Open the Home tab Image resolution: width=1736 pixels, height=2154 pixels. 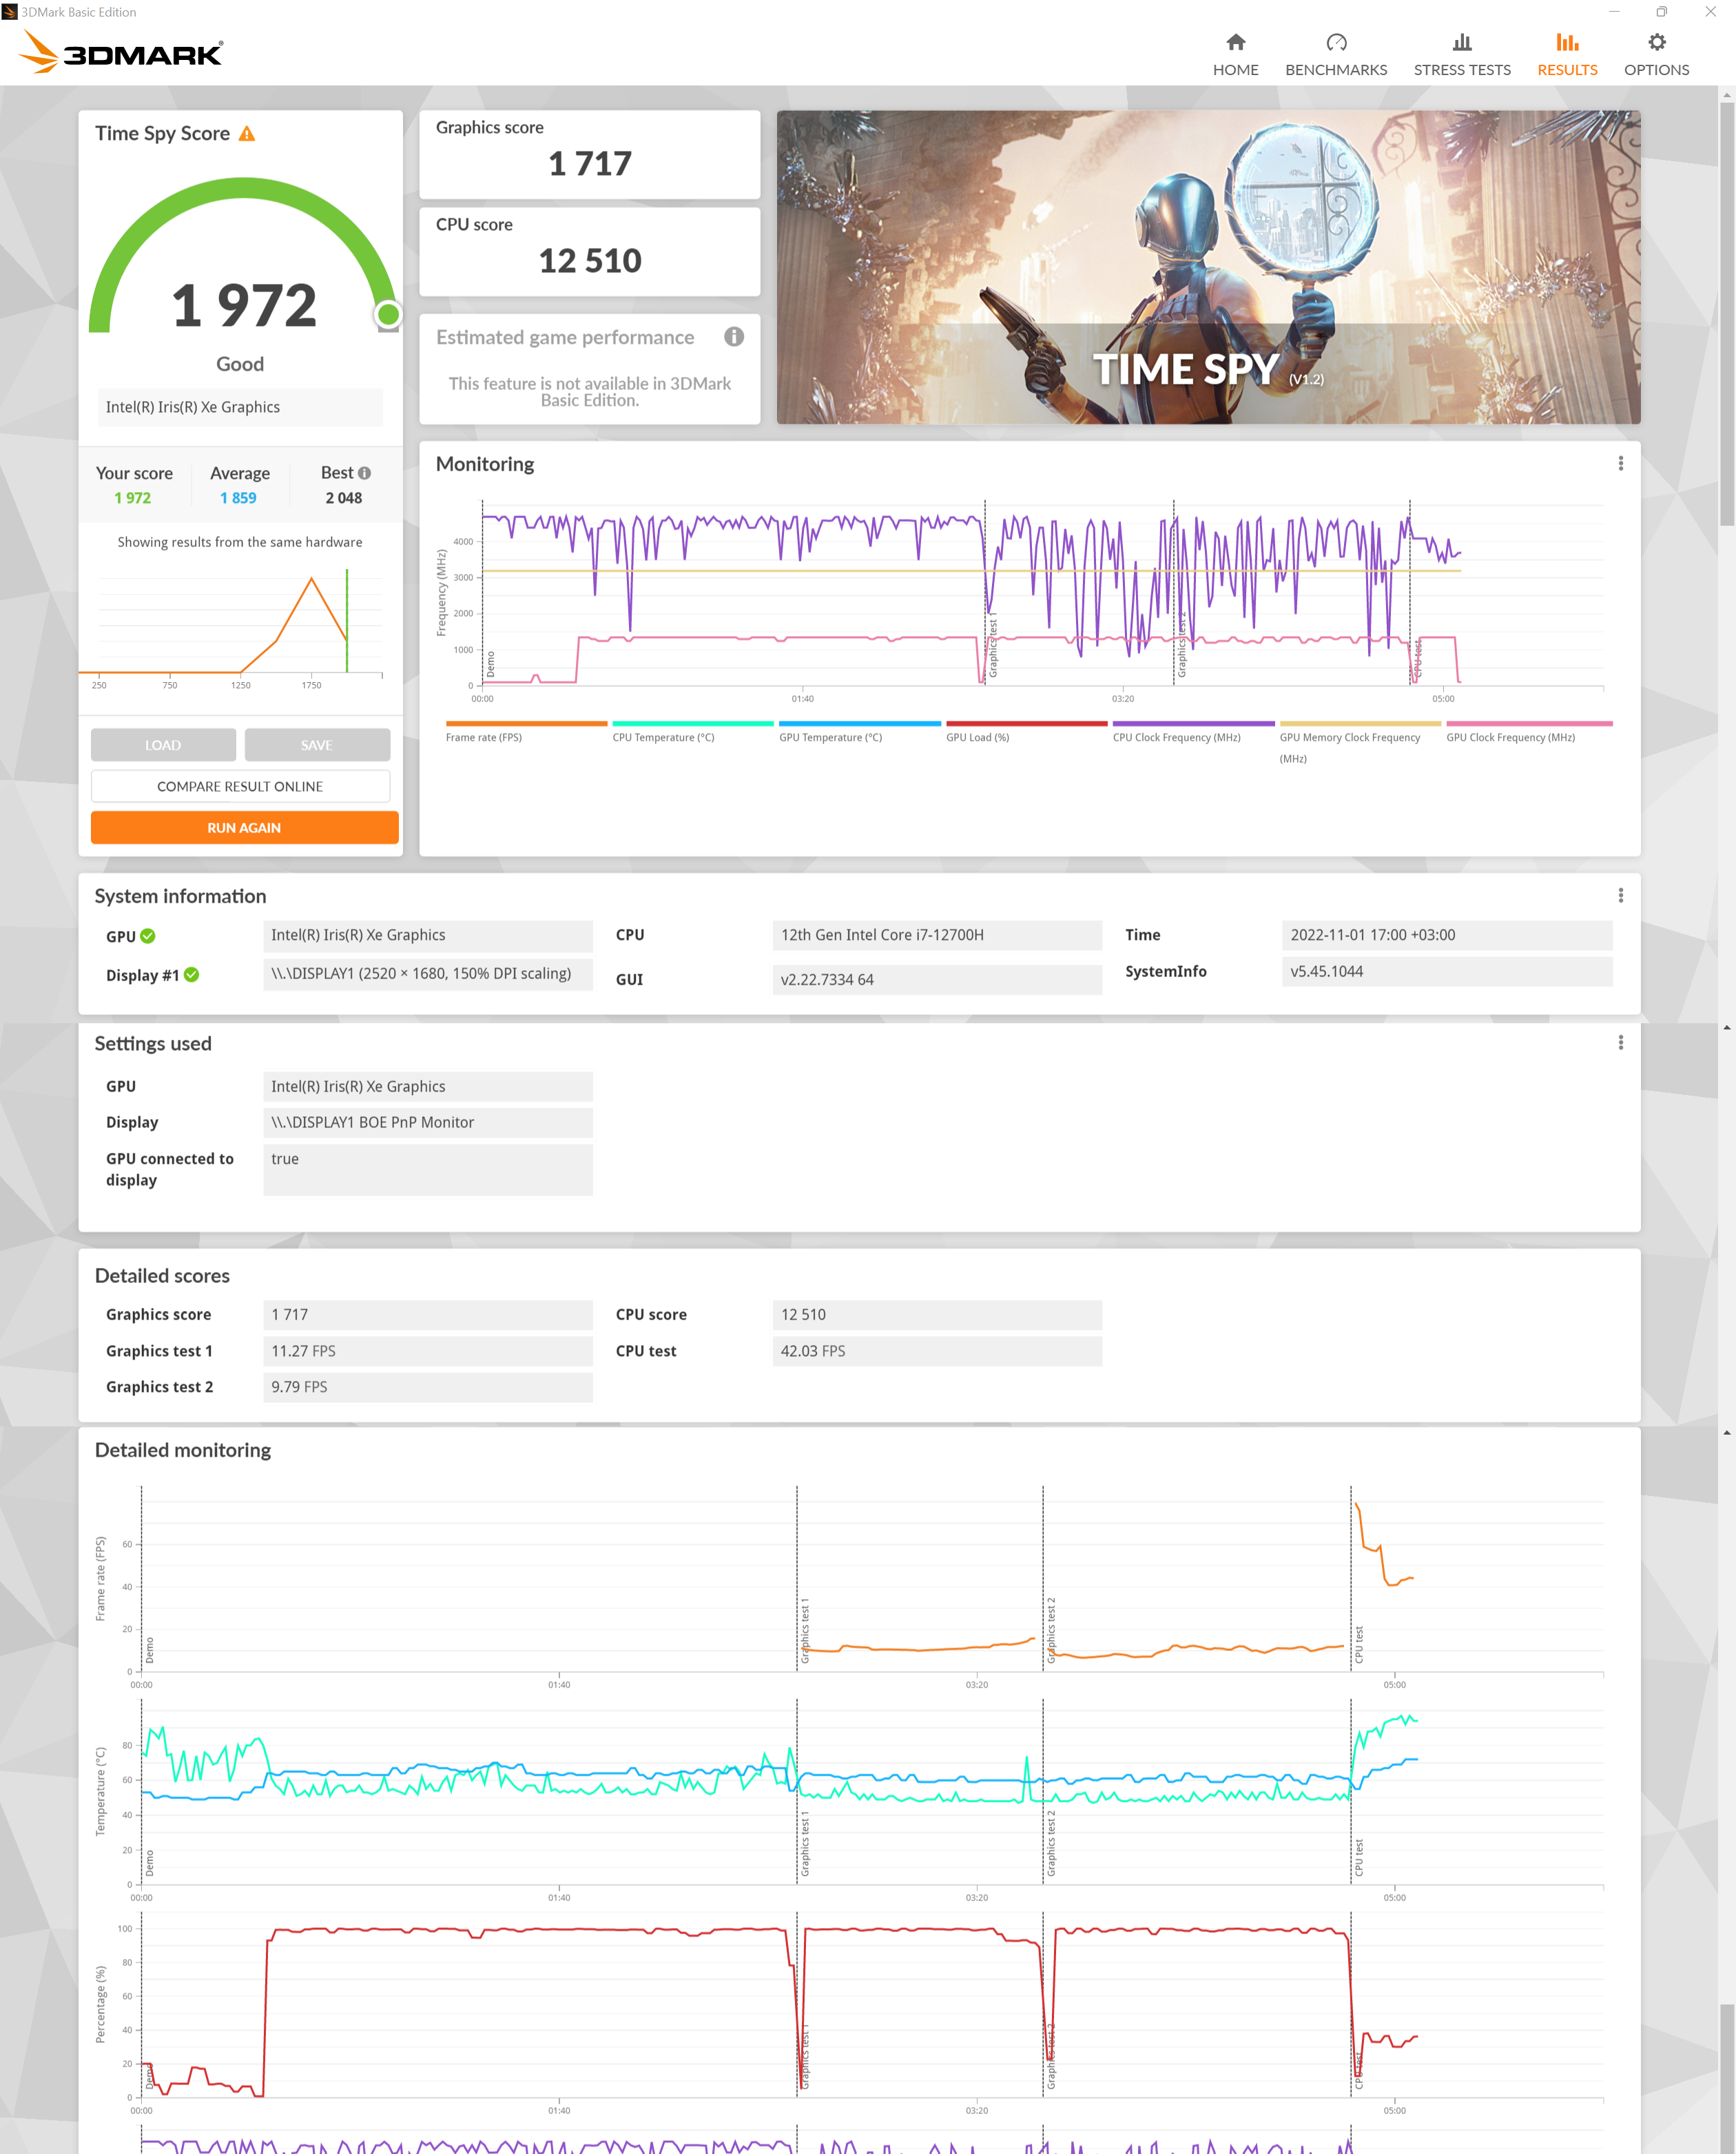1235,55
